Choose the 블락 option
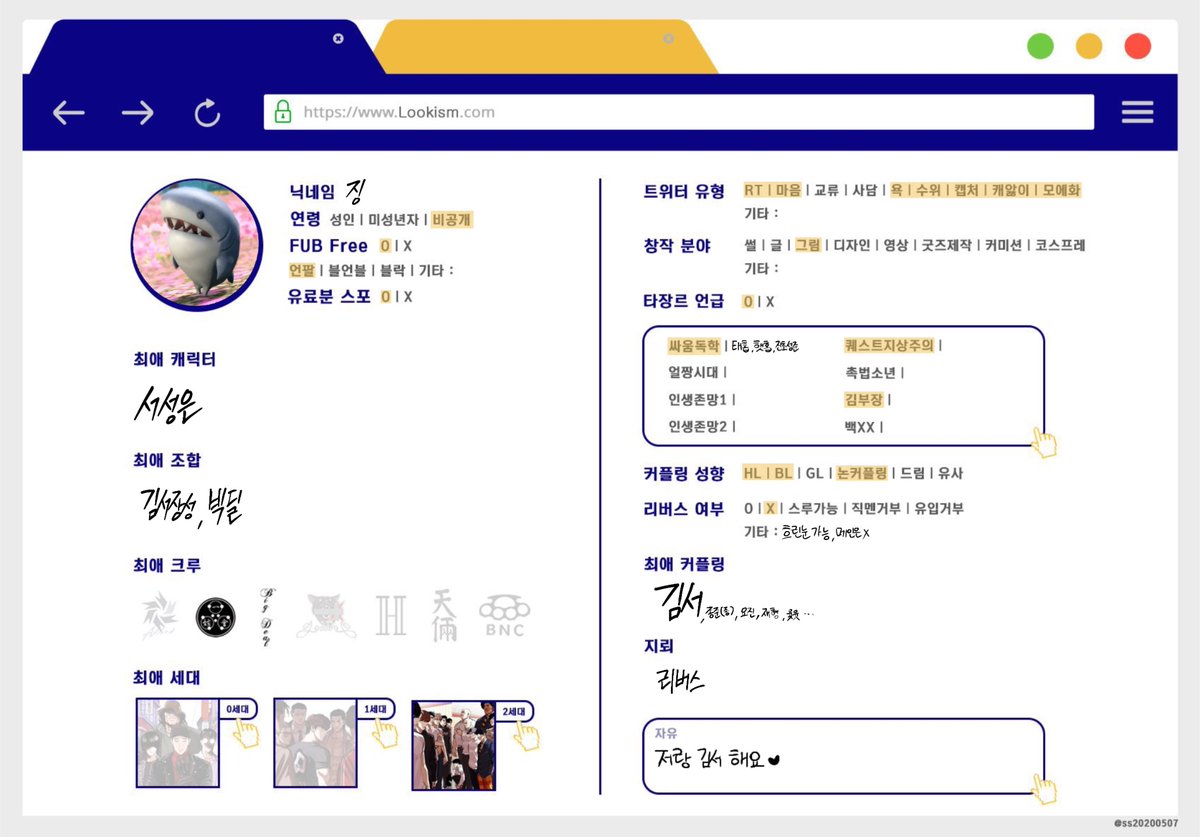The image size is (1200, 837). point(393,270)
